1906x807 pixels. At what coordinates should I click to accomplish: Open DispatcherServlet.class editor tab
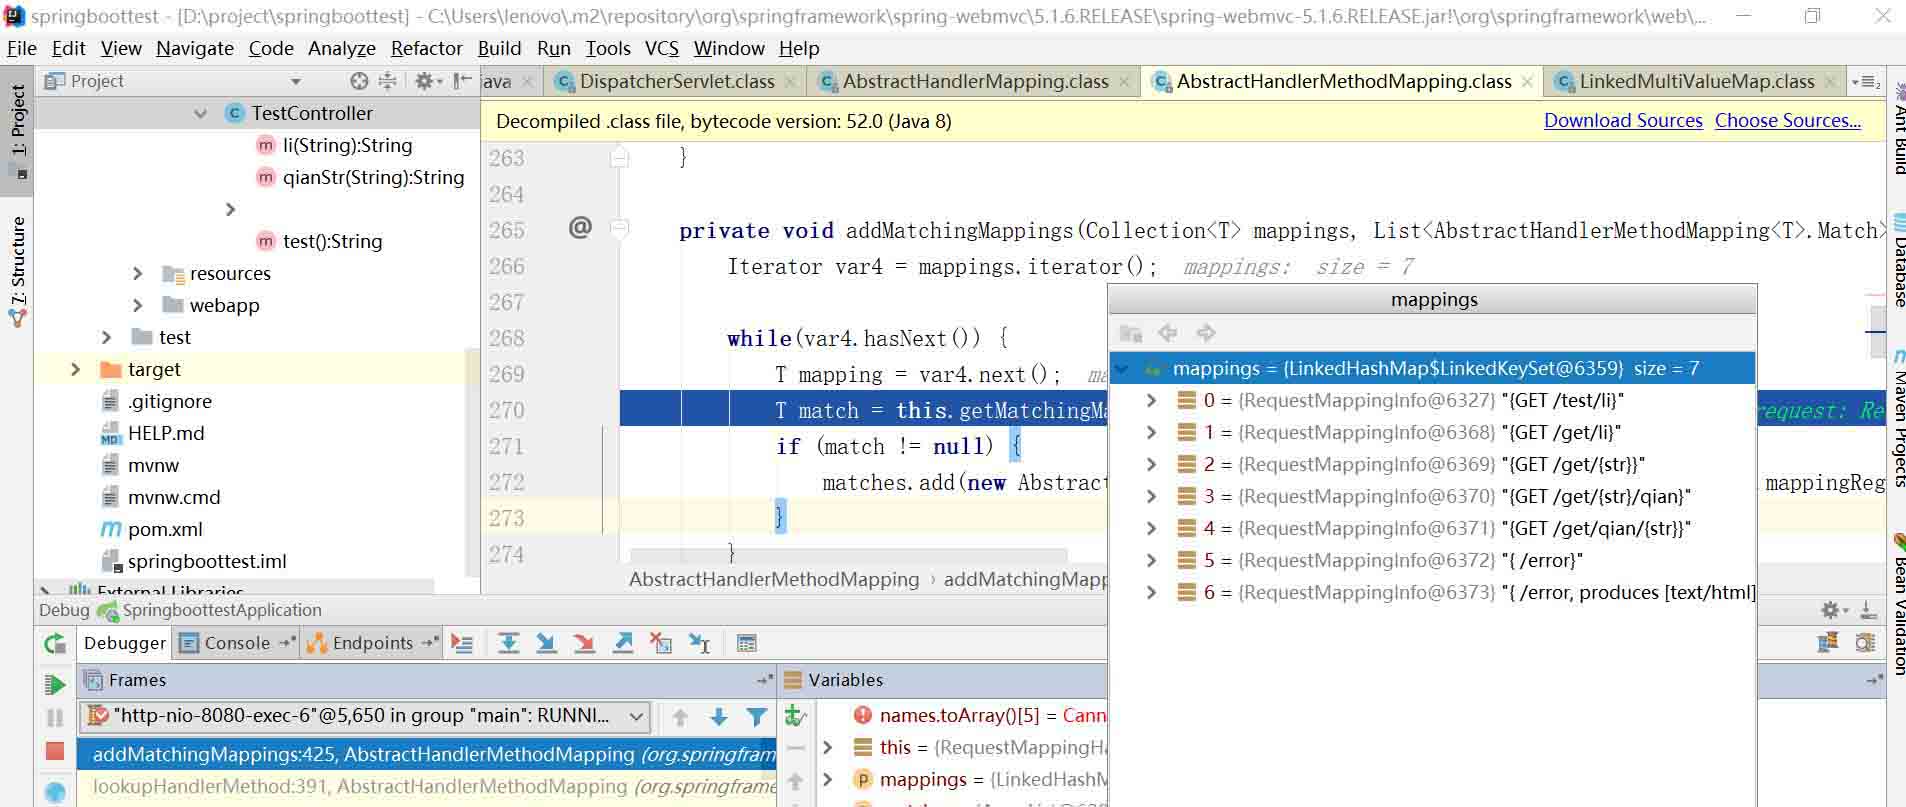click(x=677, y=81)
